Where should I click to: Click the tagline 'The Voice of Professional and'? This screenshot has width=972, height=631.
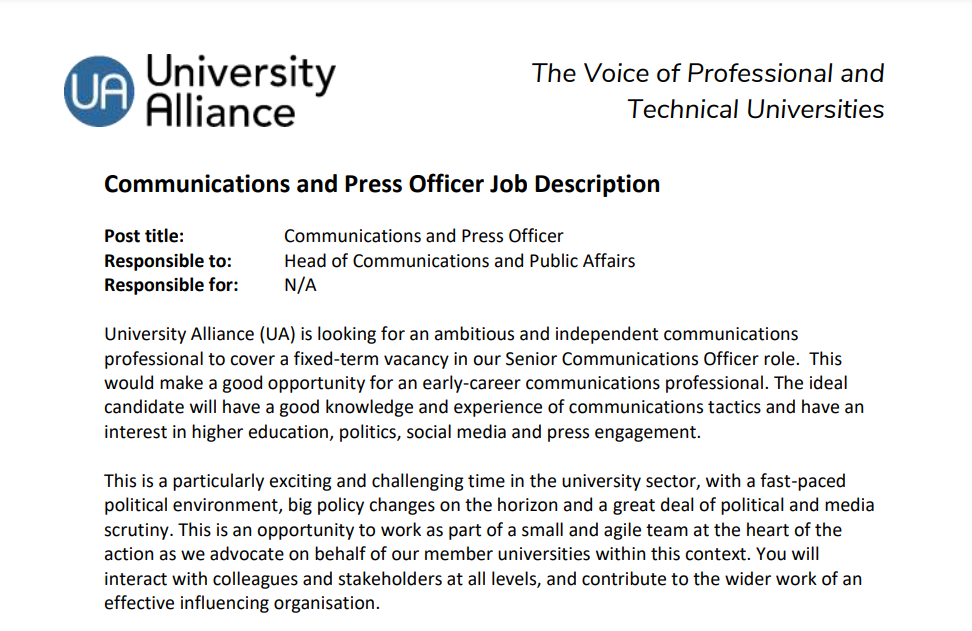[707, 73]
